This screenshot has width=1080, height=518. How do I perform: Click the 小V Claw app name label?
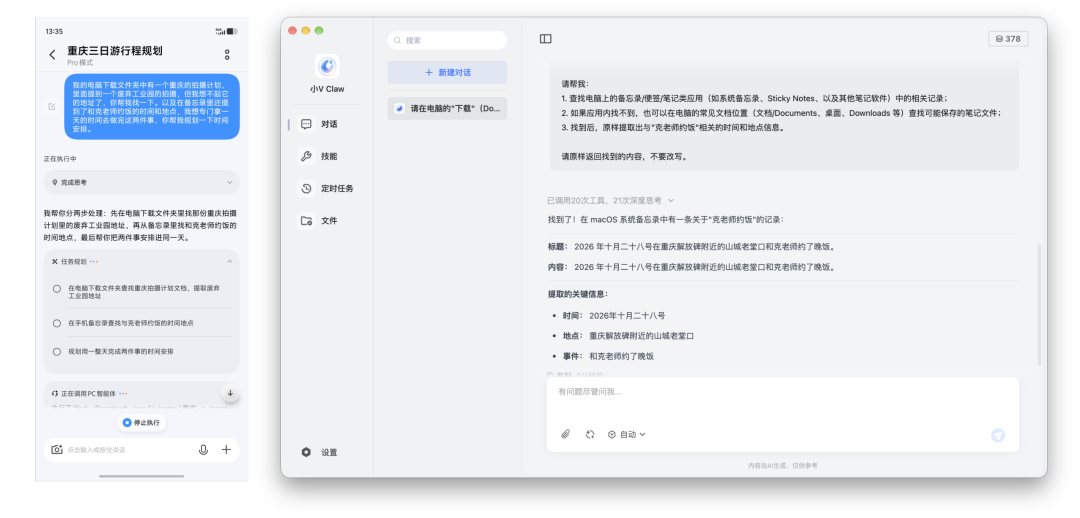(327, 90)
